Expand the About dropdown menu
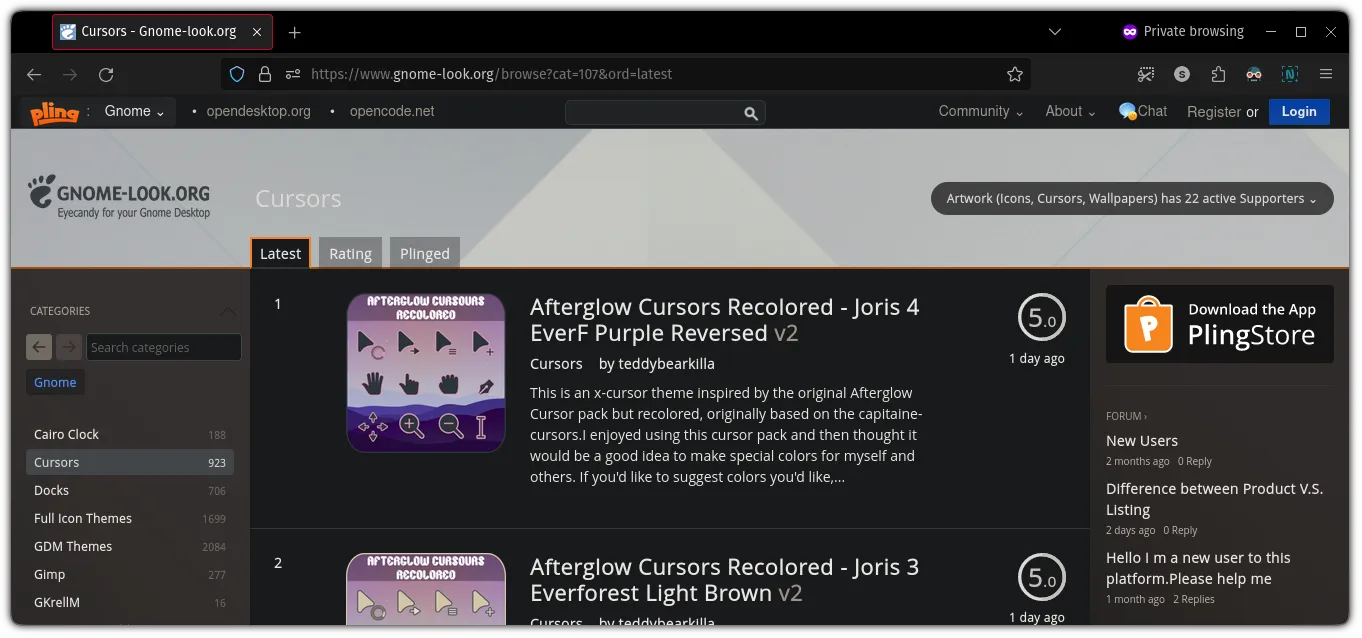 (x=1070, y=112)
